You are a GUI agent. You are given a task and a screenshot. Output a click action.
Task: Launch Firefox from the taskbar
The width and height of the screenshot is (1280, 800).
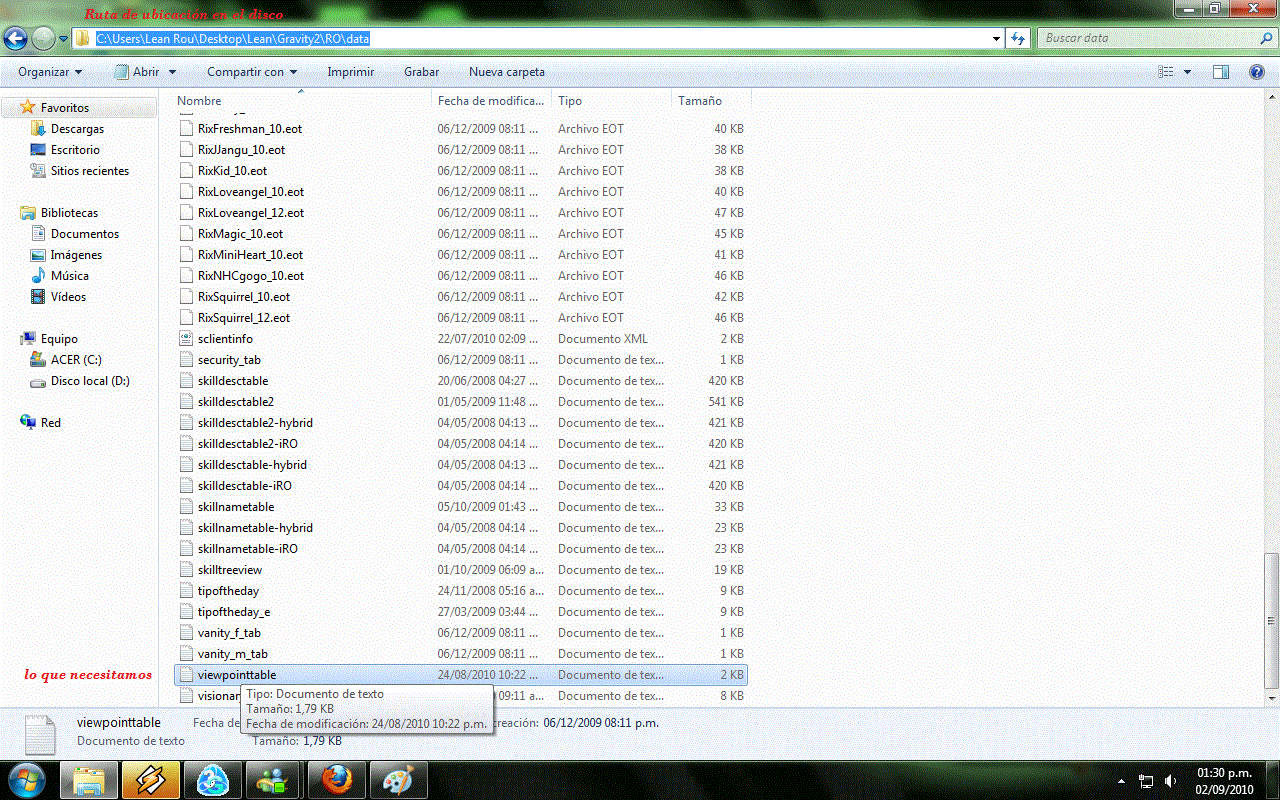[336, 780]
